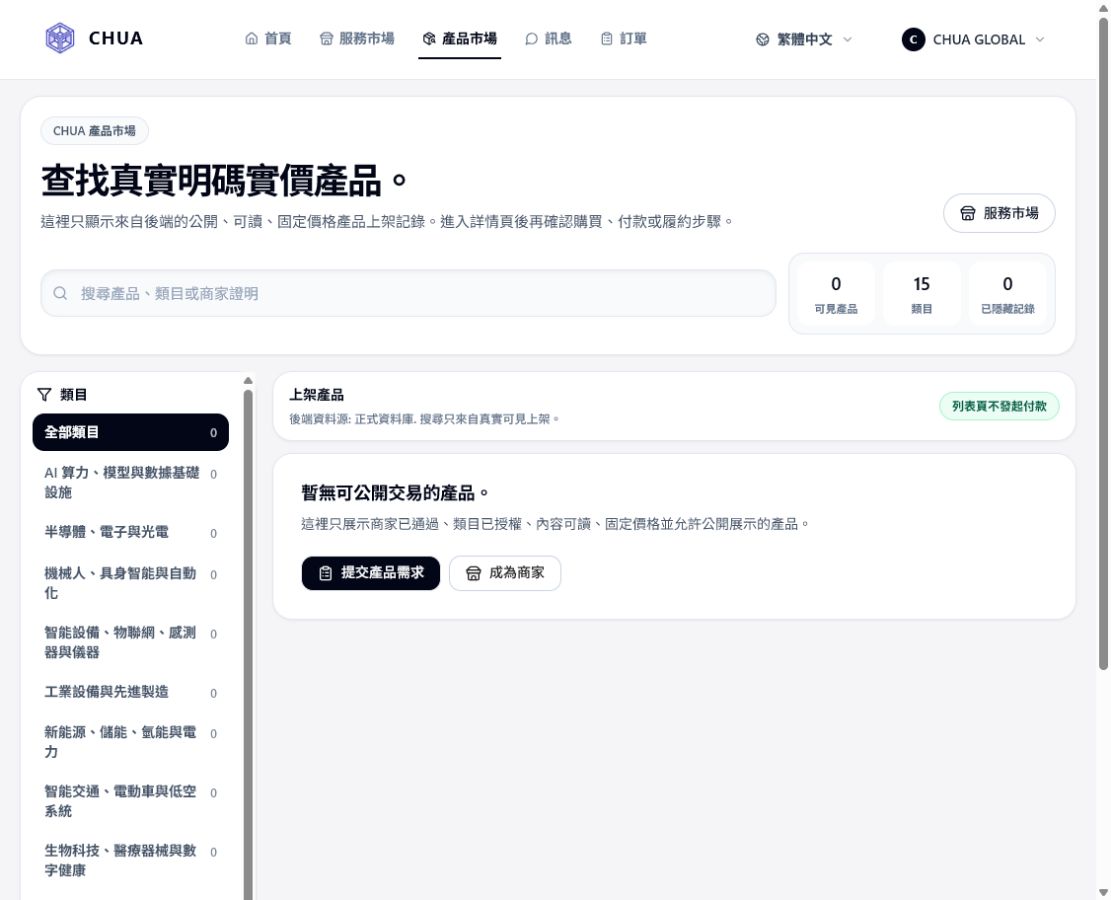The height and width of the screenshot is (900, 1111).
Task: Click the 15 類目 stat card
Action: [921, 294]
